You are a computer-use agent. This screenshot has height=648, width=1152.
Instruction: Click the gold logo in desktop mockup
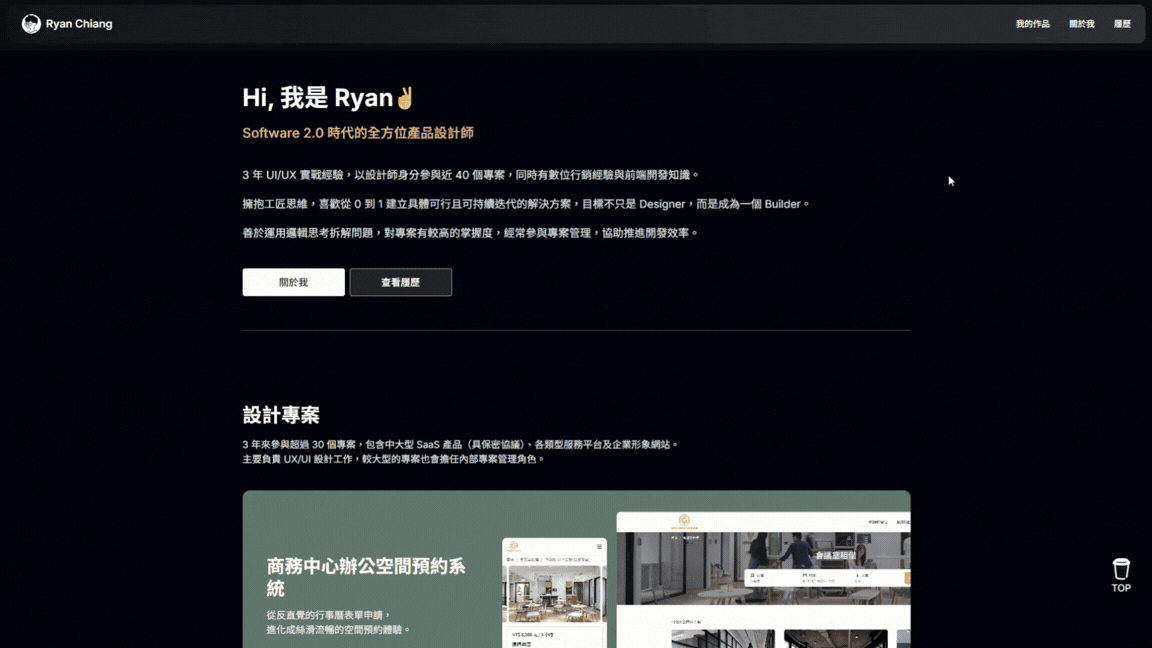pyautogui.click(x=685, y=521)
